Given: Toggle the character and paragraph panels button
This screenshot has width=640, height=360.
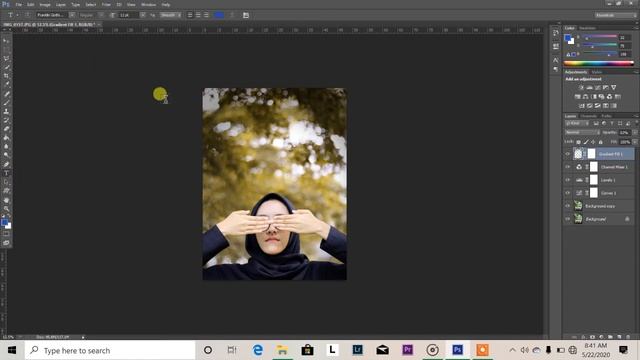Looking at the screenshot, I should (246, 15).
